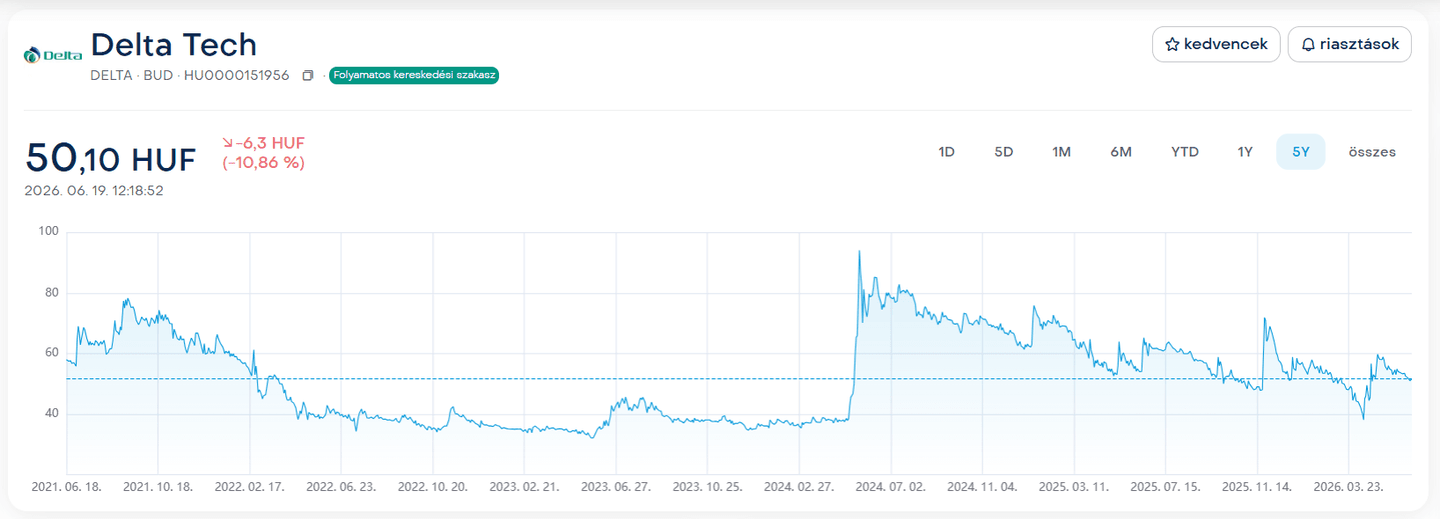Click the -6,3 HUF change value
The image size is (1440, 519).
pos(263,143)
